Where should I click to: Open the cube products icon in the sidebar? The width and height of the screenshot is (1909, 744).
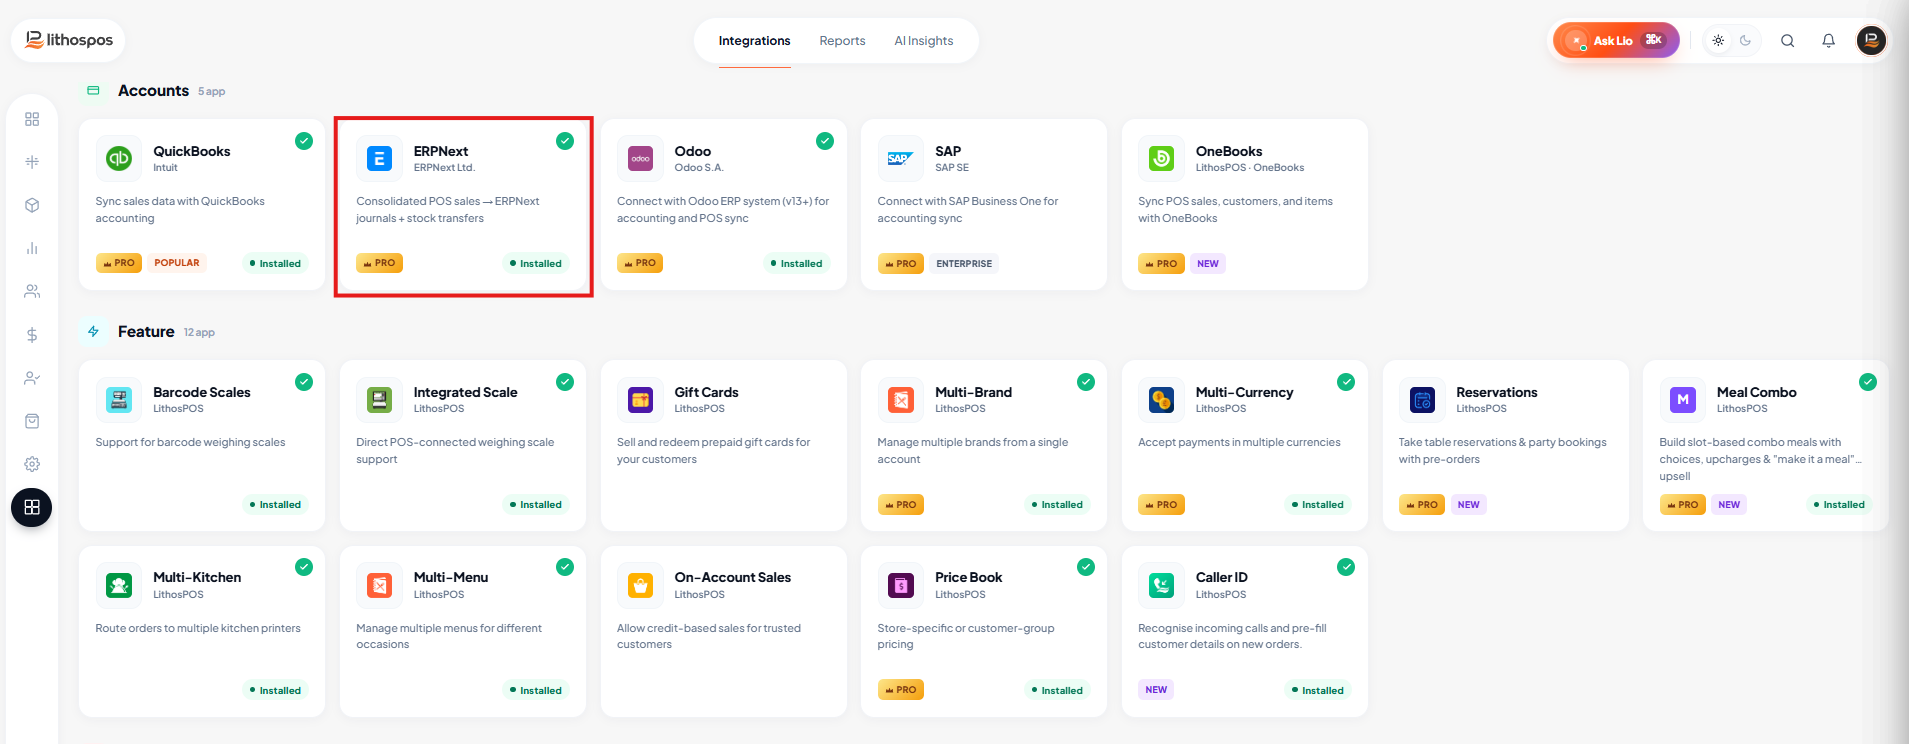[x=32, y=205]
